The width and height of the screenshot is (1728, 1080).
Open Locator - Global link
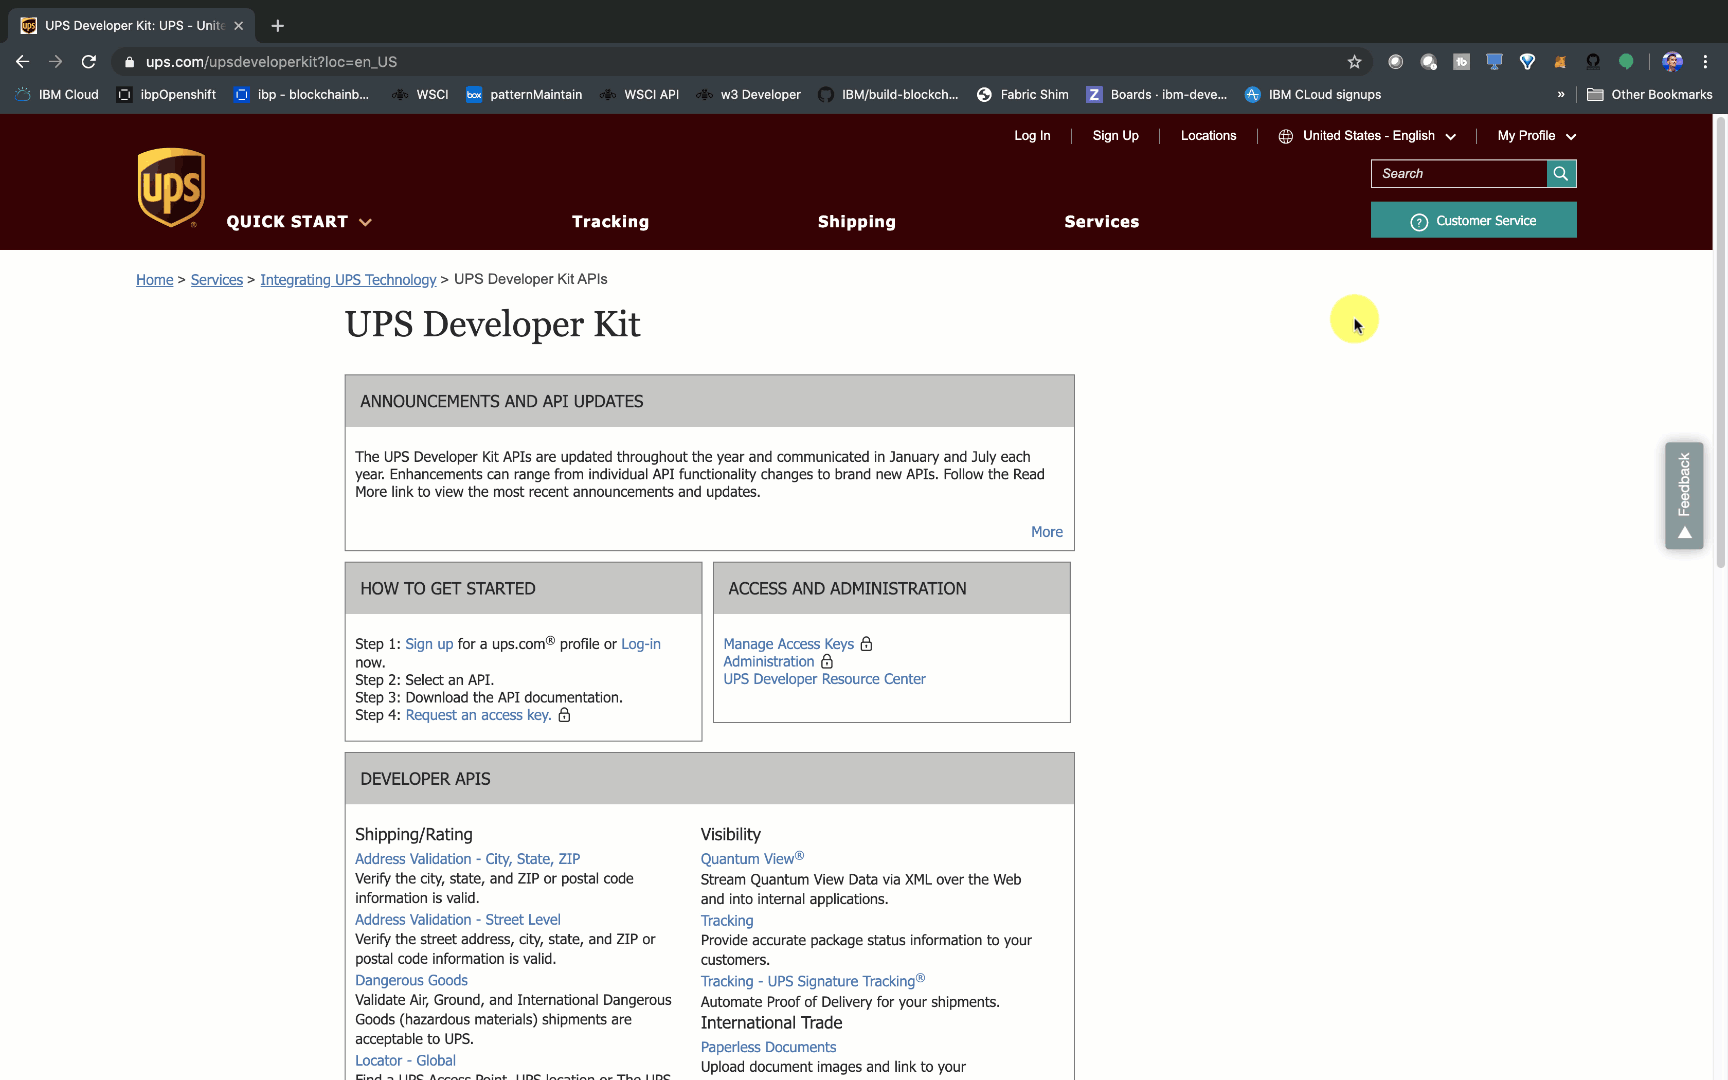[x=406, y=1061]
